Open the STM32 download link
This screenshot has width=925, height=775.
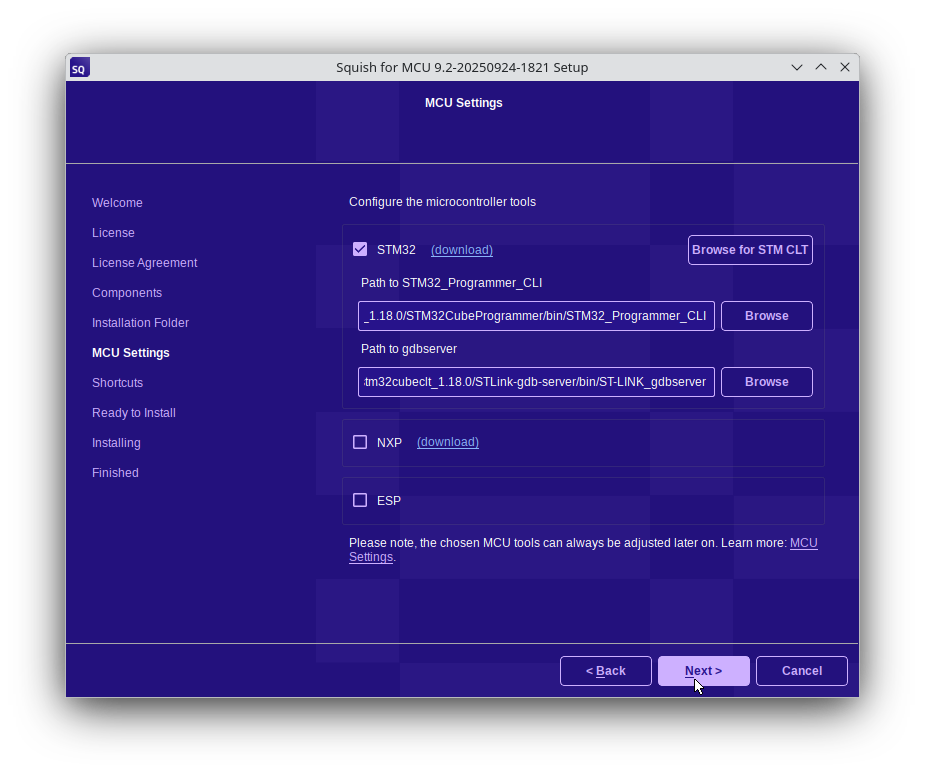[x=461, y=250]
